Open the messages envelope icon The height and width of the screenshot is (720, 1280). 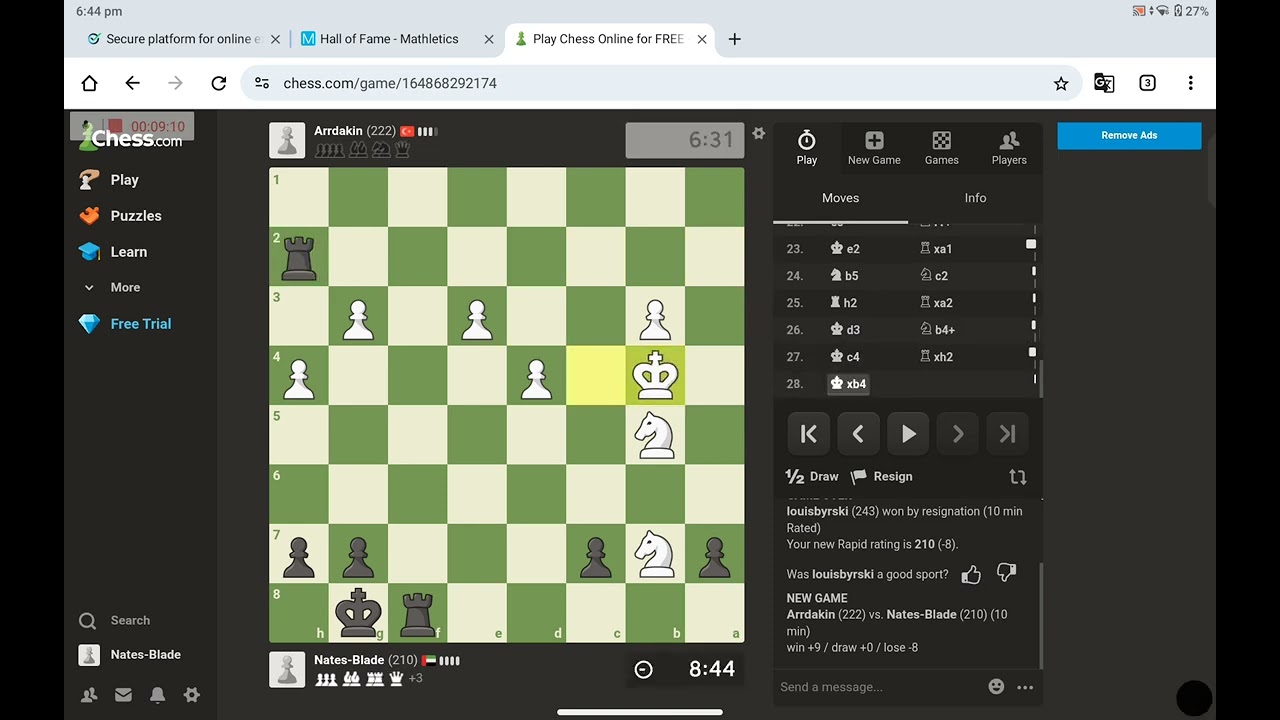[123, 695]
